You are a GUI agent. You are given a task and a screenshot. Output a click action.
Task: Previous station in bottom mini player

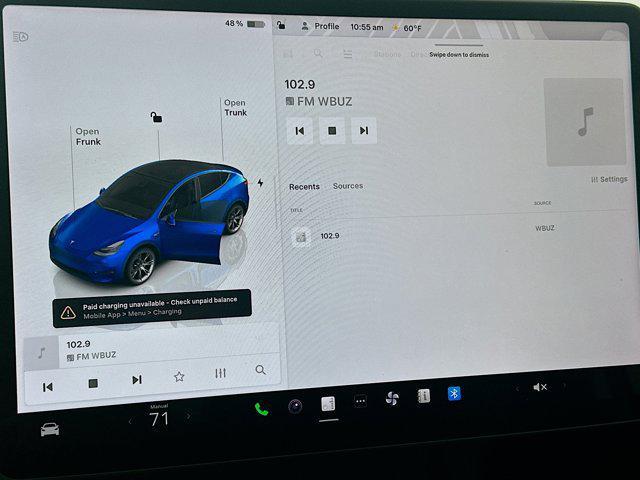pos(47,387)
